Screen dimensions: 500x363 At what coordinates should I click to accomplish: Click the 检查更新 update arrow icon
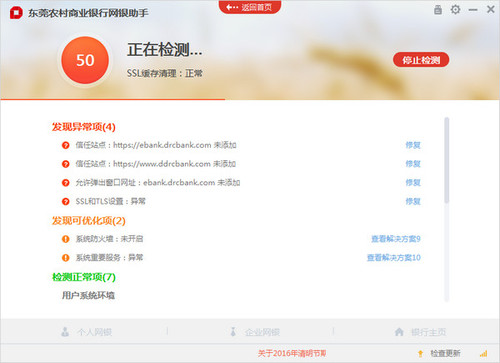(x=420, y=354)
